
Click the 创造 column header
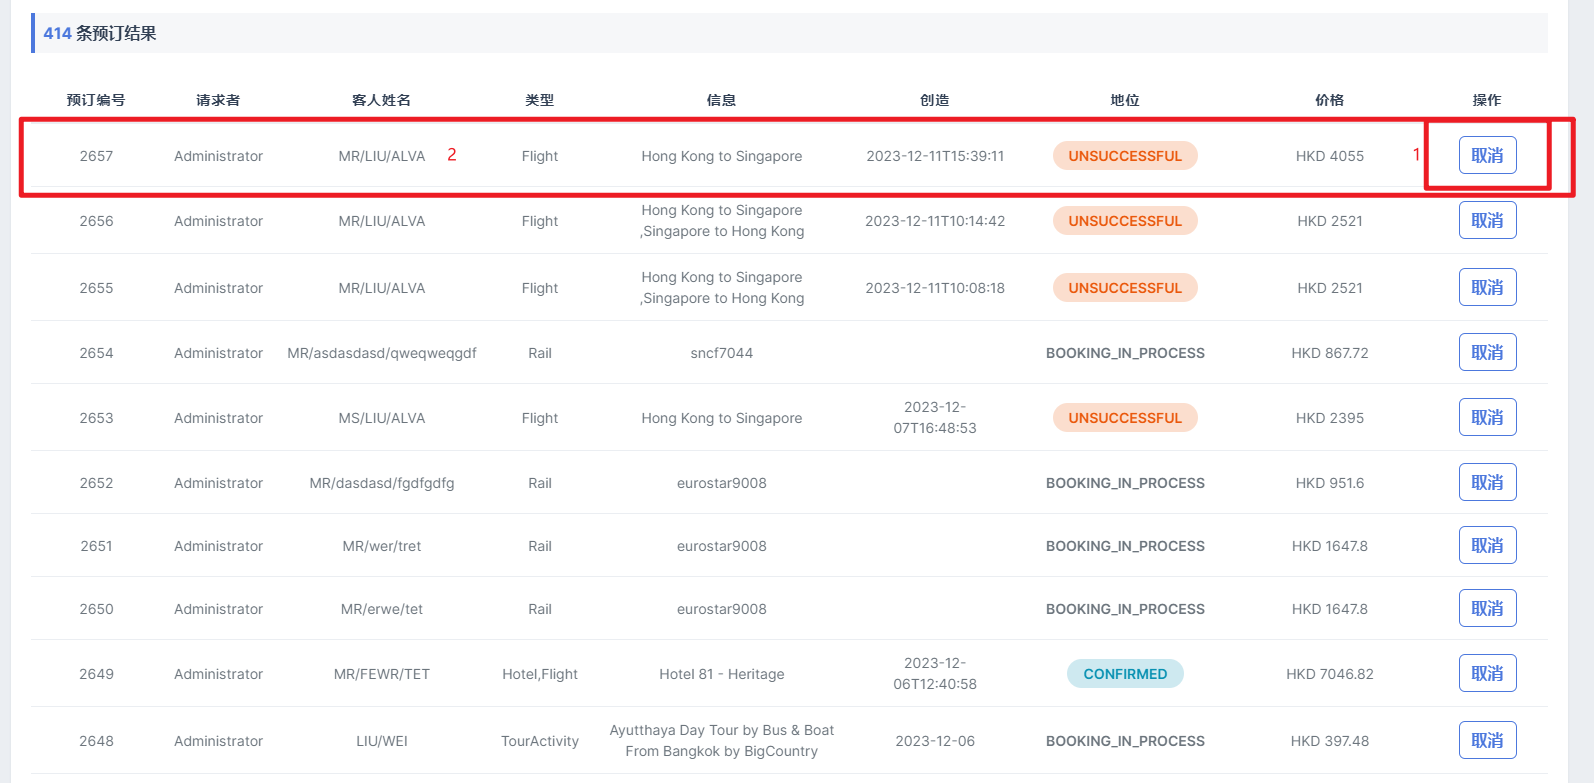click(934, 100)
